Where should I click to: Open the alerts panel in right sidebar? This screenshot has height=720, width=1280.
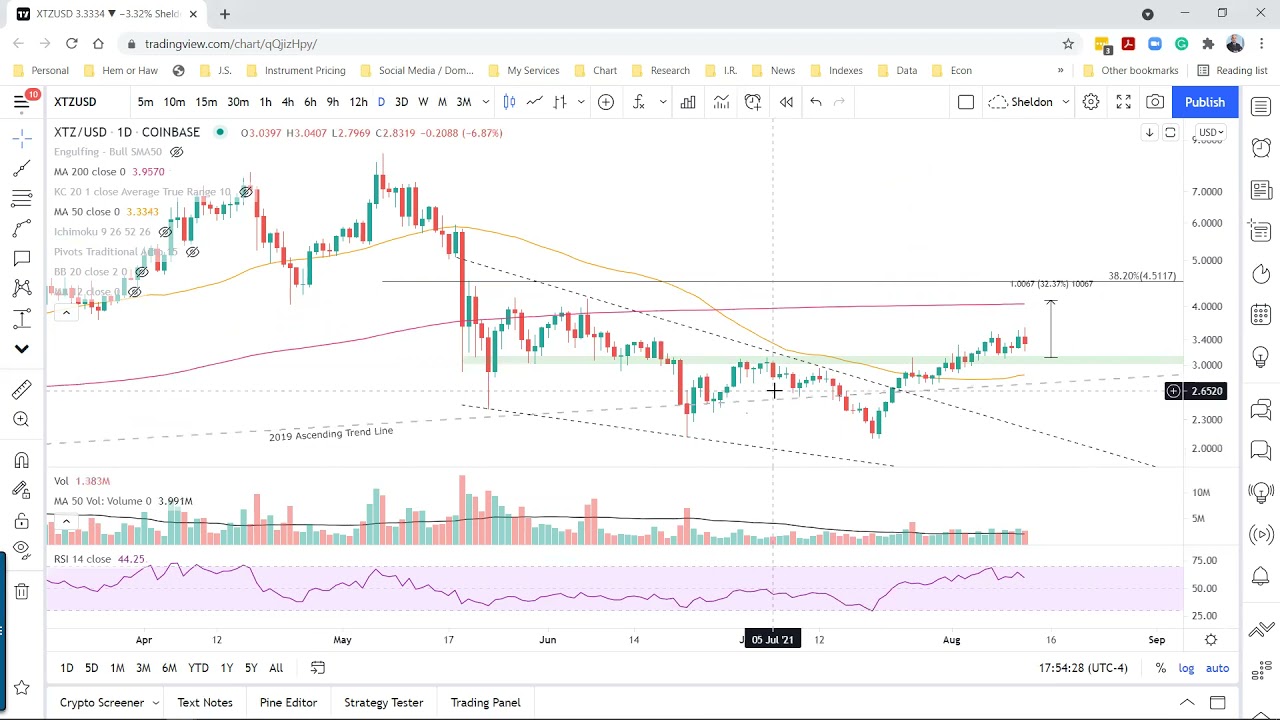pyautogui.click(x=1261, y=148)
